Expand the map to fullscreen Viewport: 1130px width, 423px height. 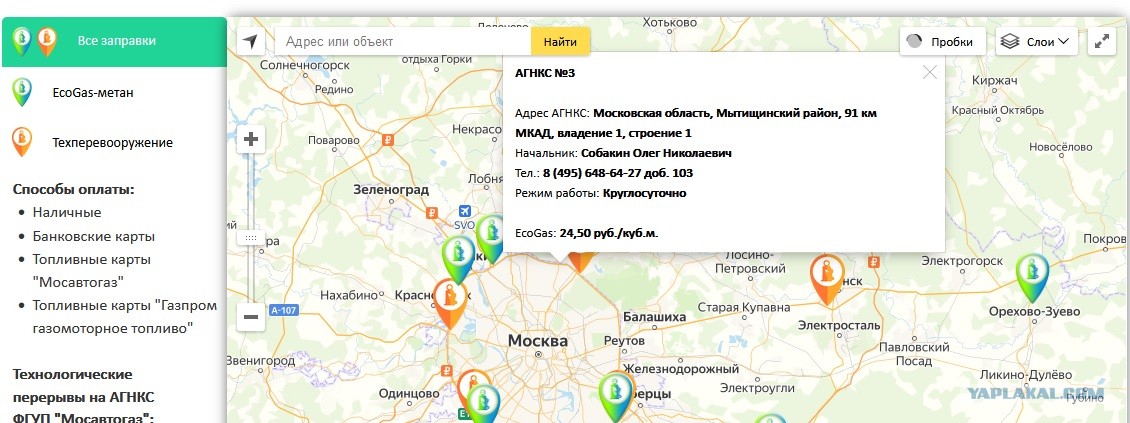1101,42
